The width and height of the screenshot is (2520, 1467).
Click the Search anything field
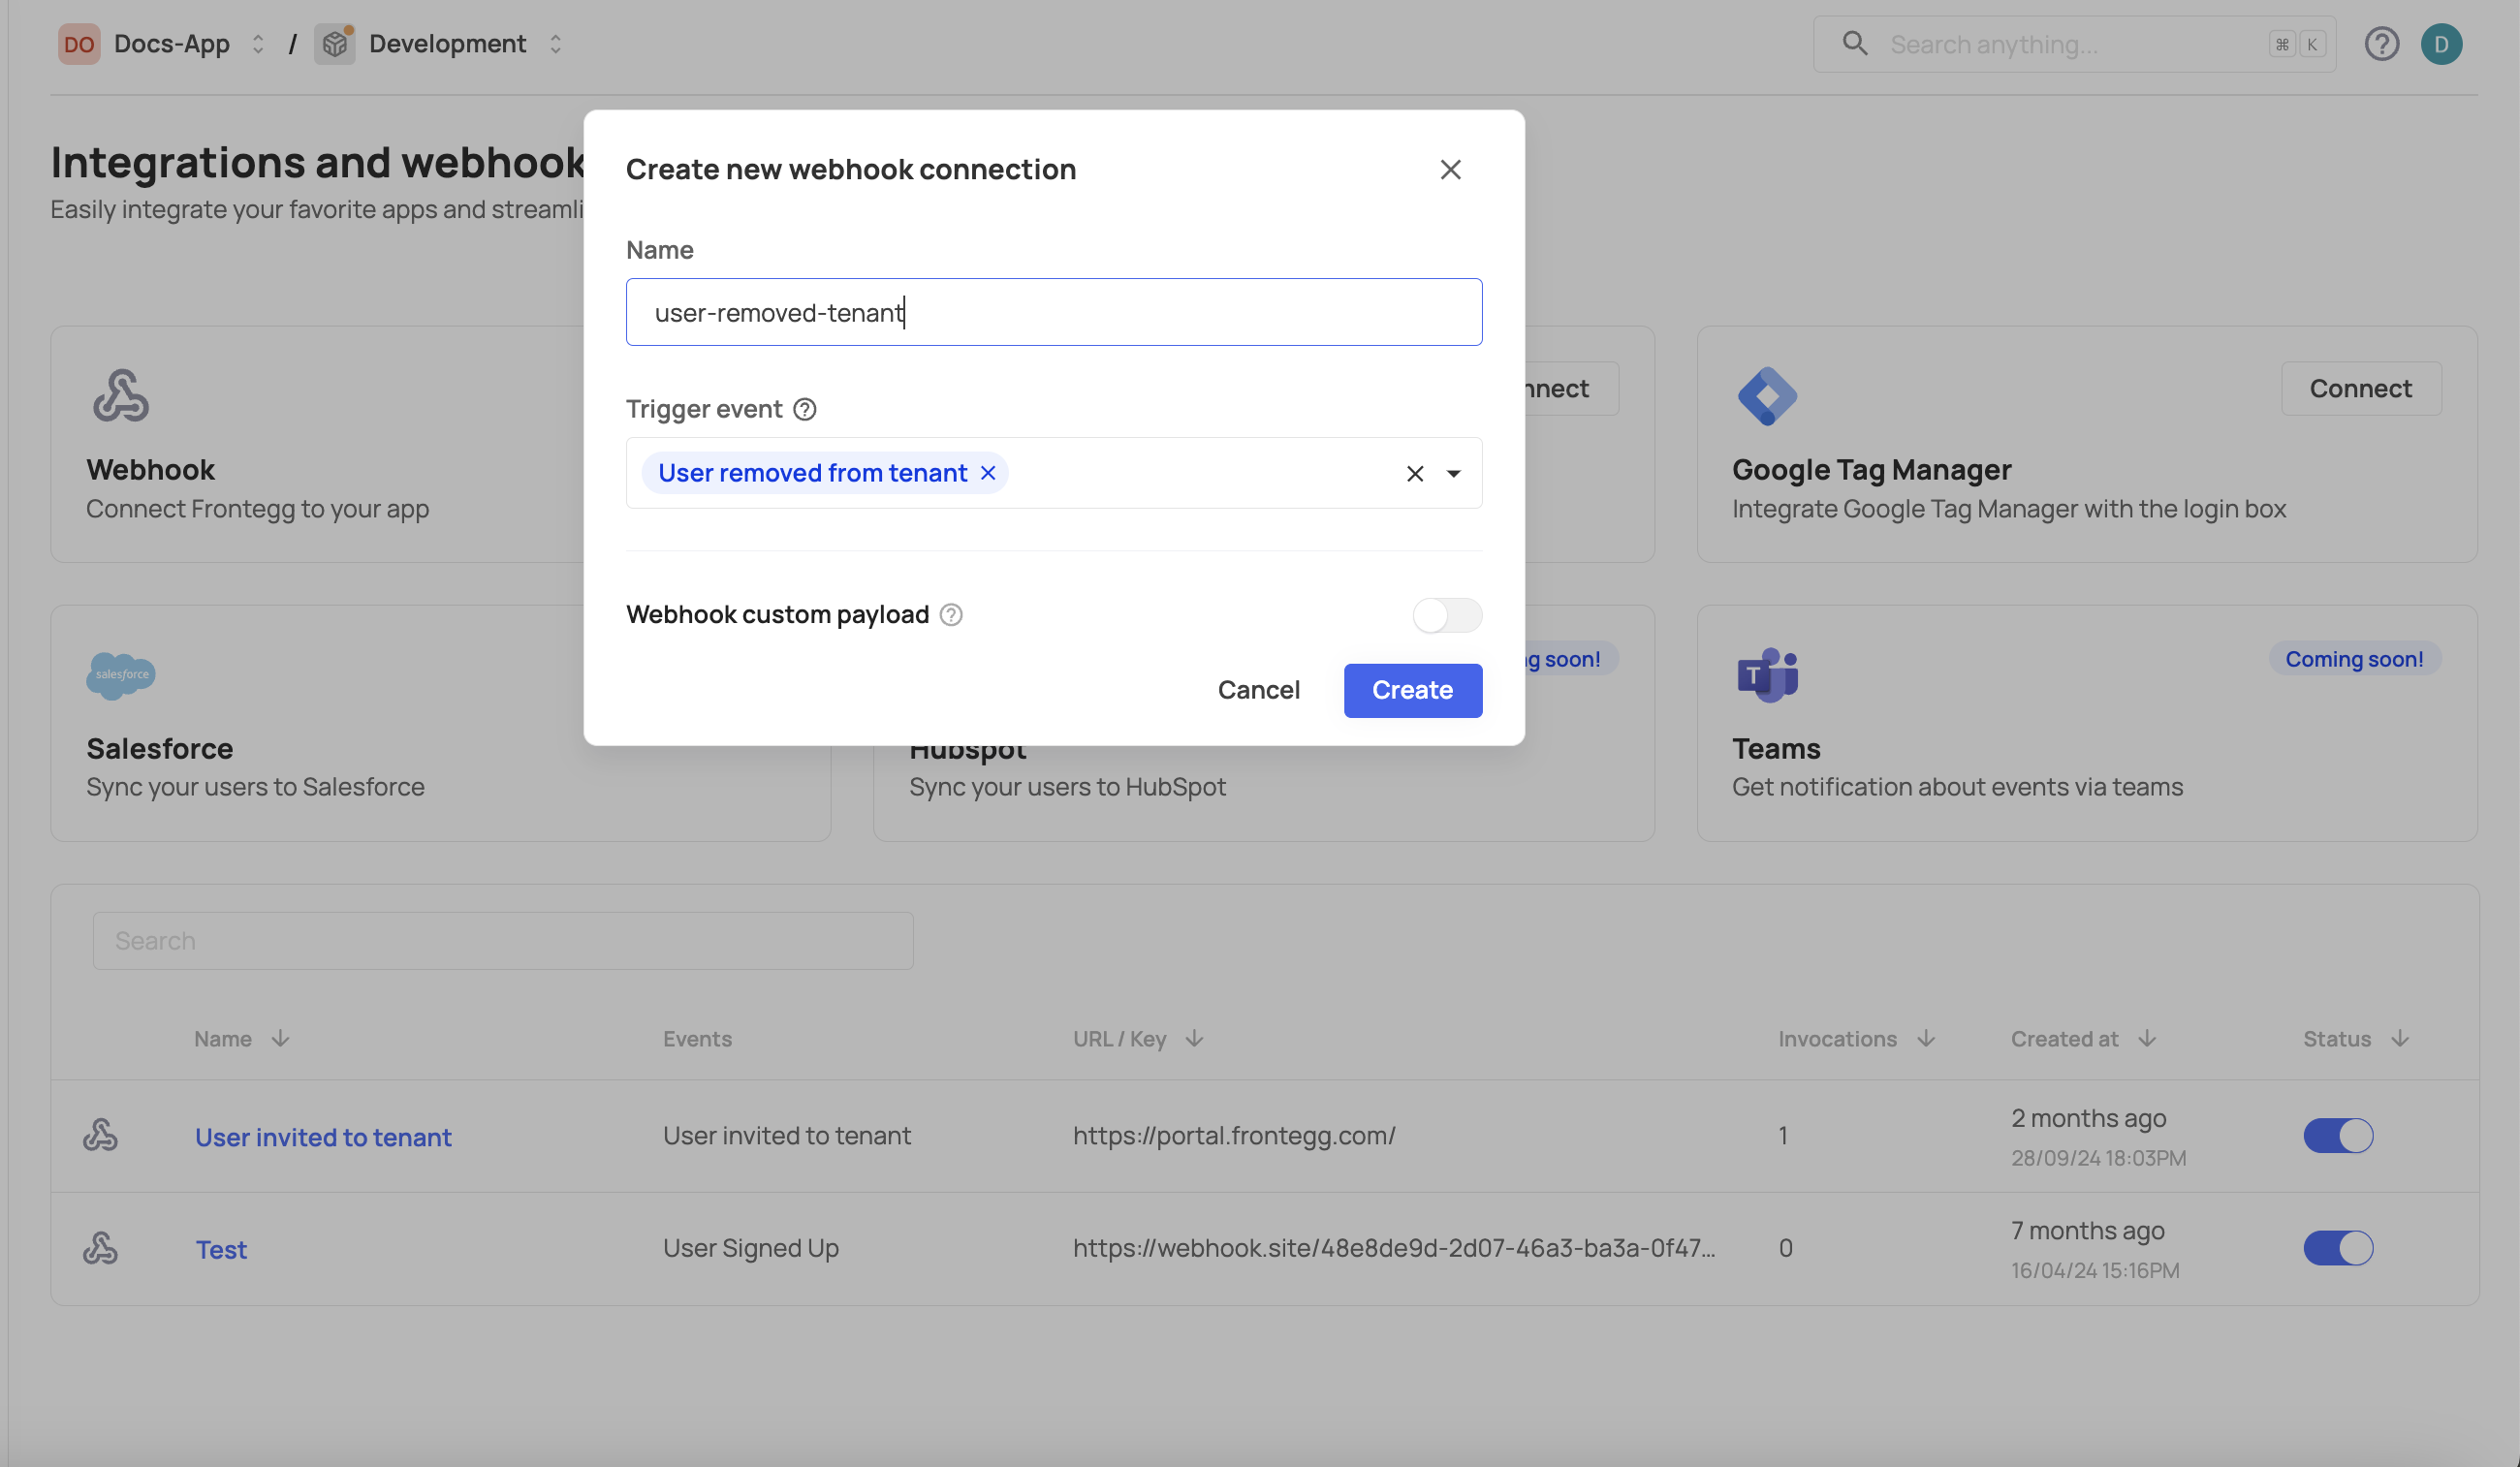(x=2074, y=44)
